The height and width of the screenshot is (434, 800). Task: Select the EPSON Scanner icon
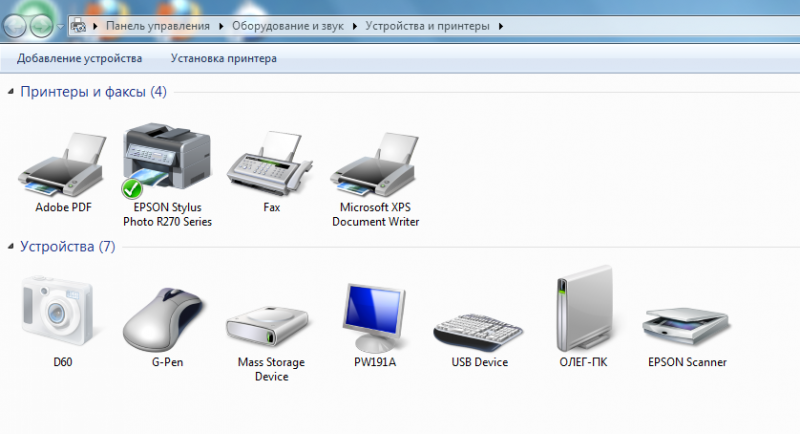pos(686,326)
